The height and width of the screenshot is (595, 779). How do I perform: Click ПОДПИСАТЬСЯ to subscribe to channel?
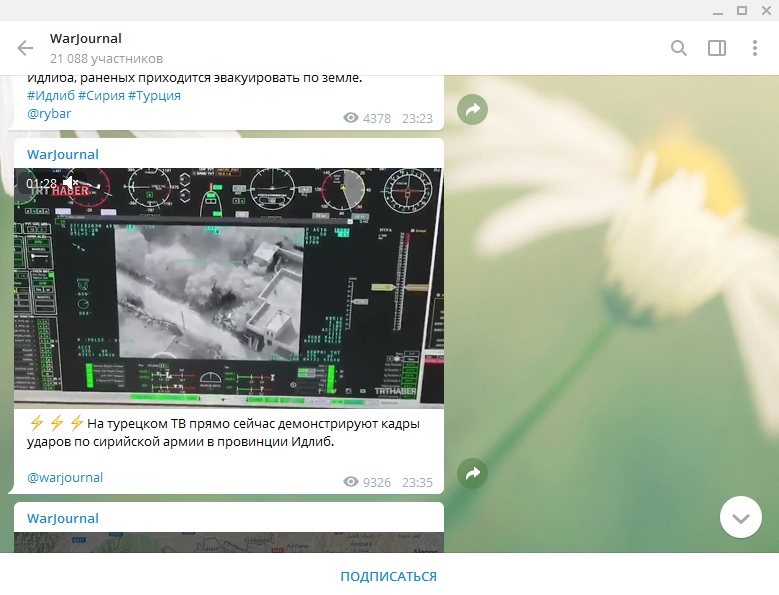(388, 576)
